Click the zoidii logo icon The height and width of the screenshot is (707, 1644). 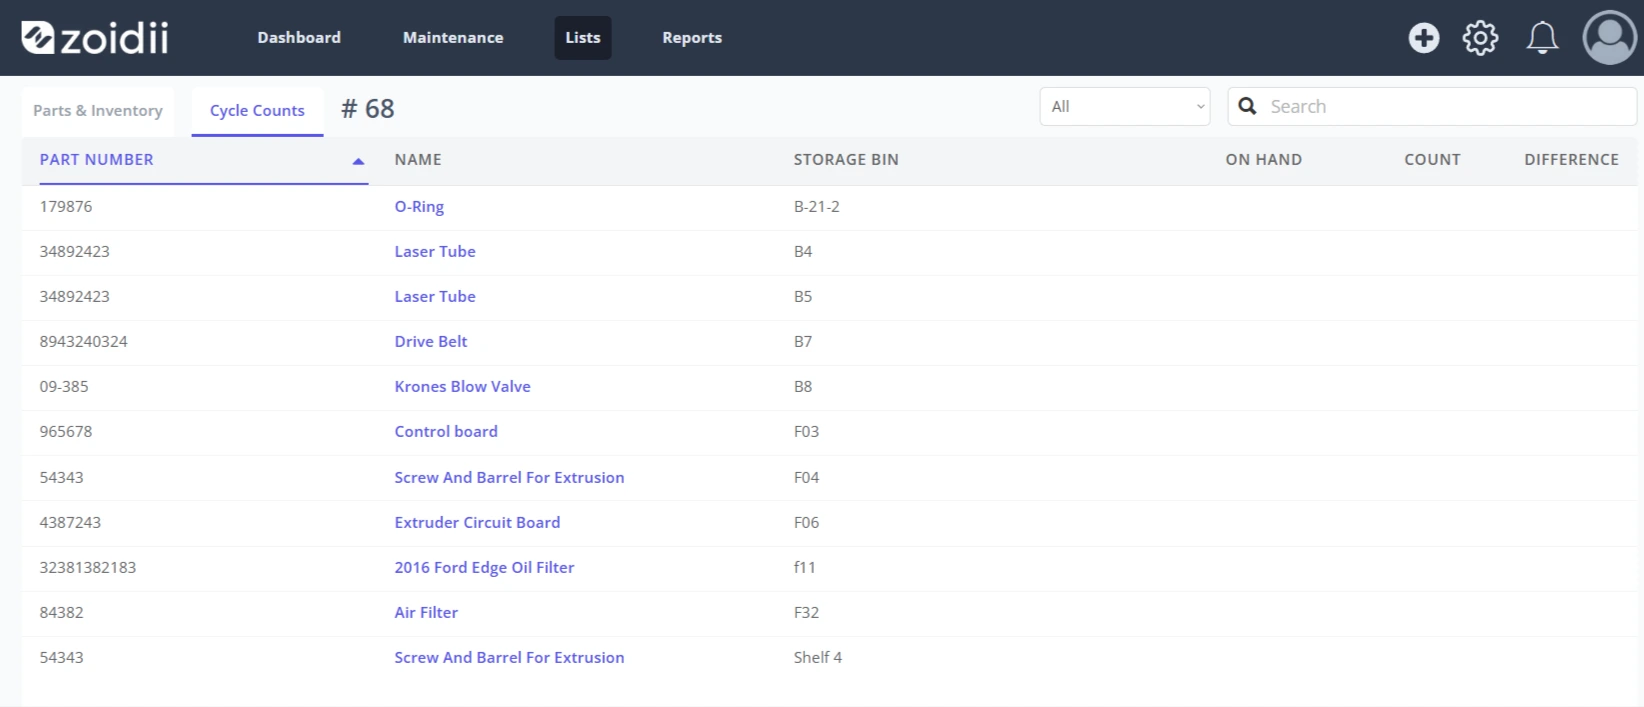click(38, 38)
